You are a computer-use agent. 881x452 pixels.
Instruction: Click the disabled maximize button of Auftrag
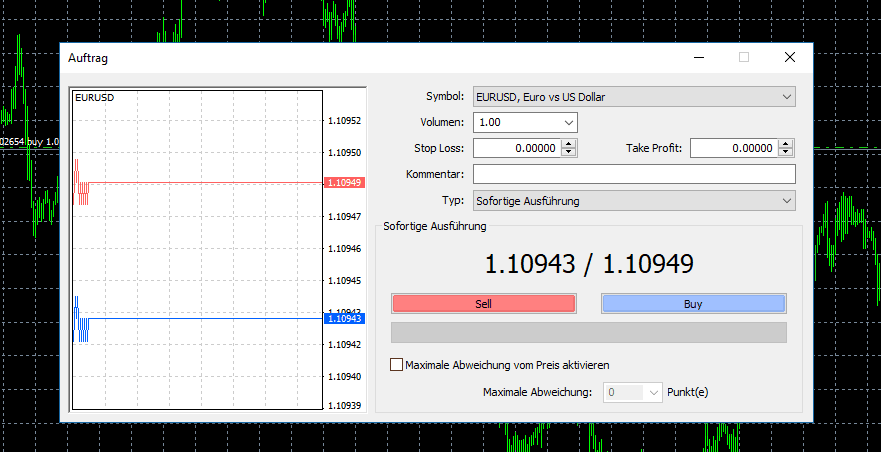coord(744,57)
